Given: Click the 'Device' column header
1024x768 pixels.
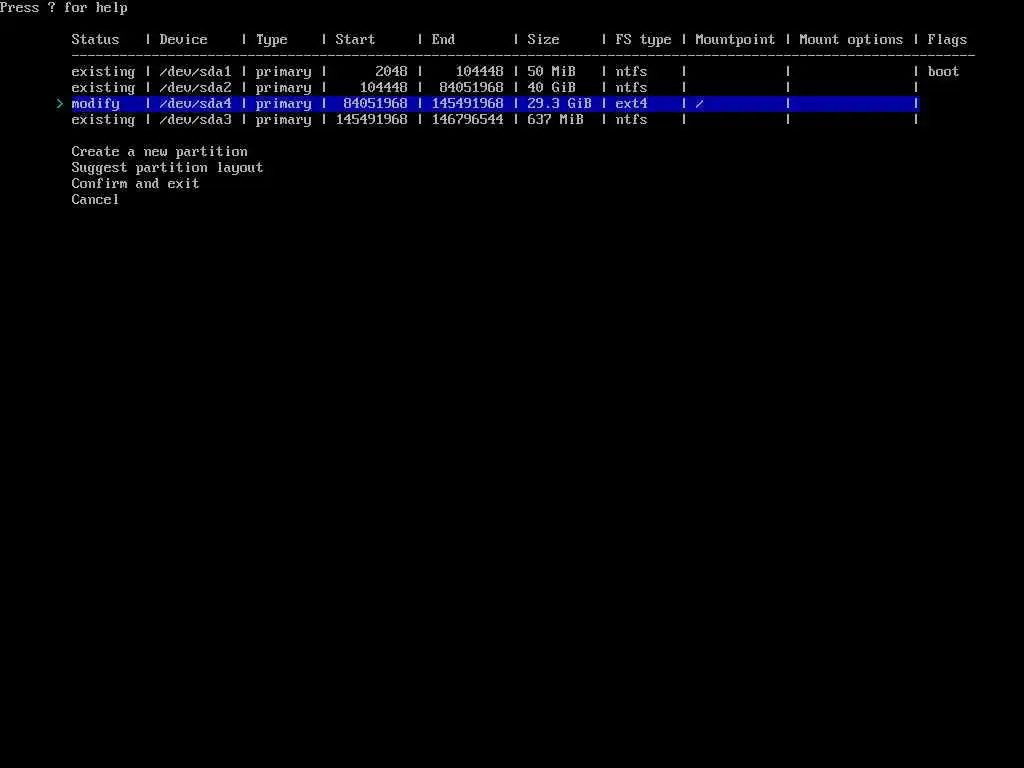Looking at the screenshot, I should click(x=184, y=40).
